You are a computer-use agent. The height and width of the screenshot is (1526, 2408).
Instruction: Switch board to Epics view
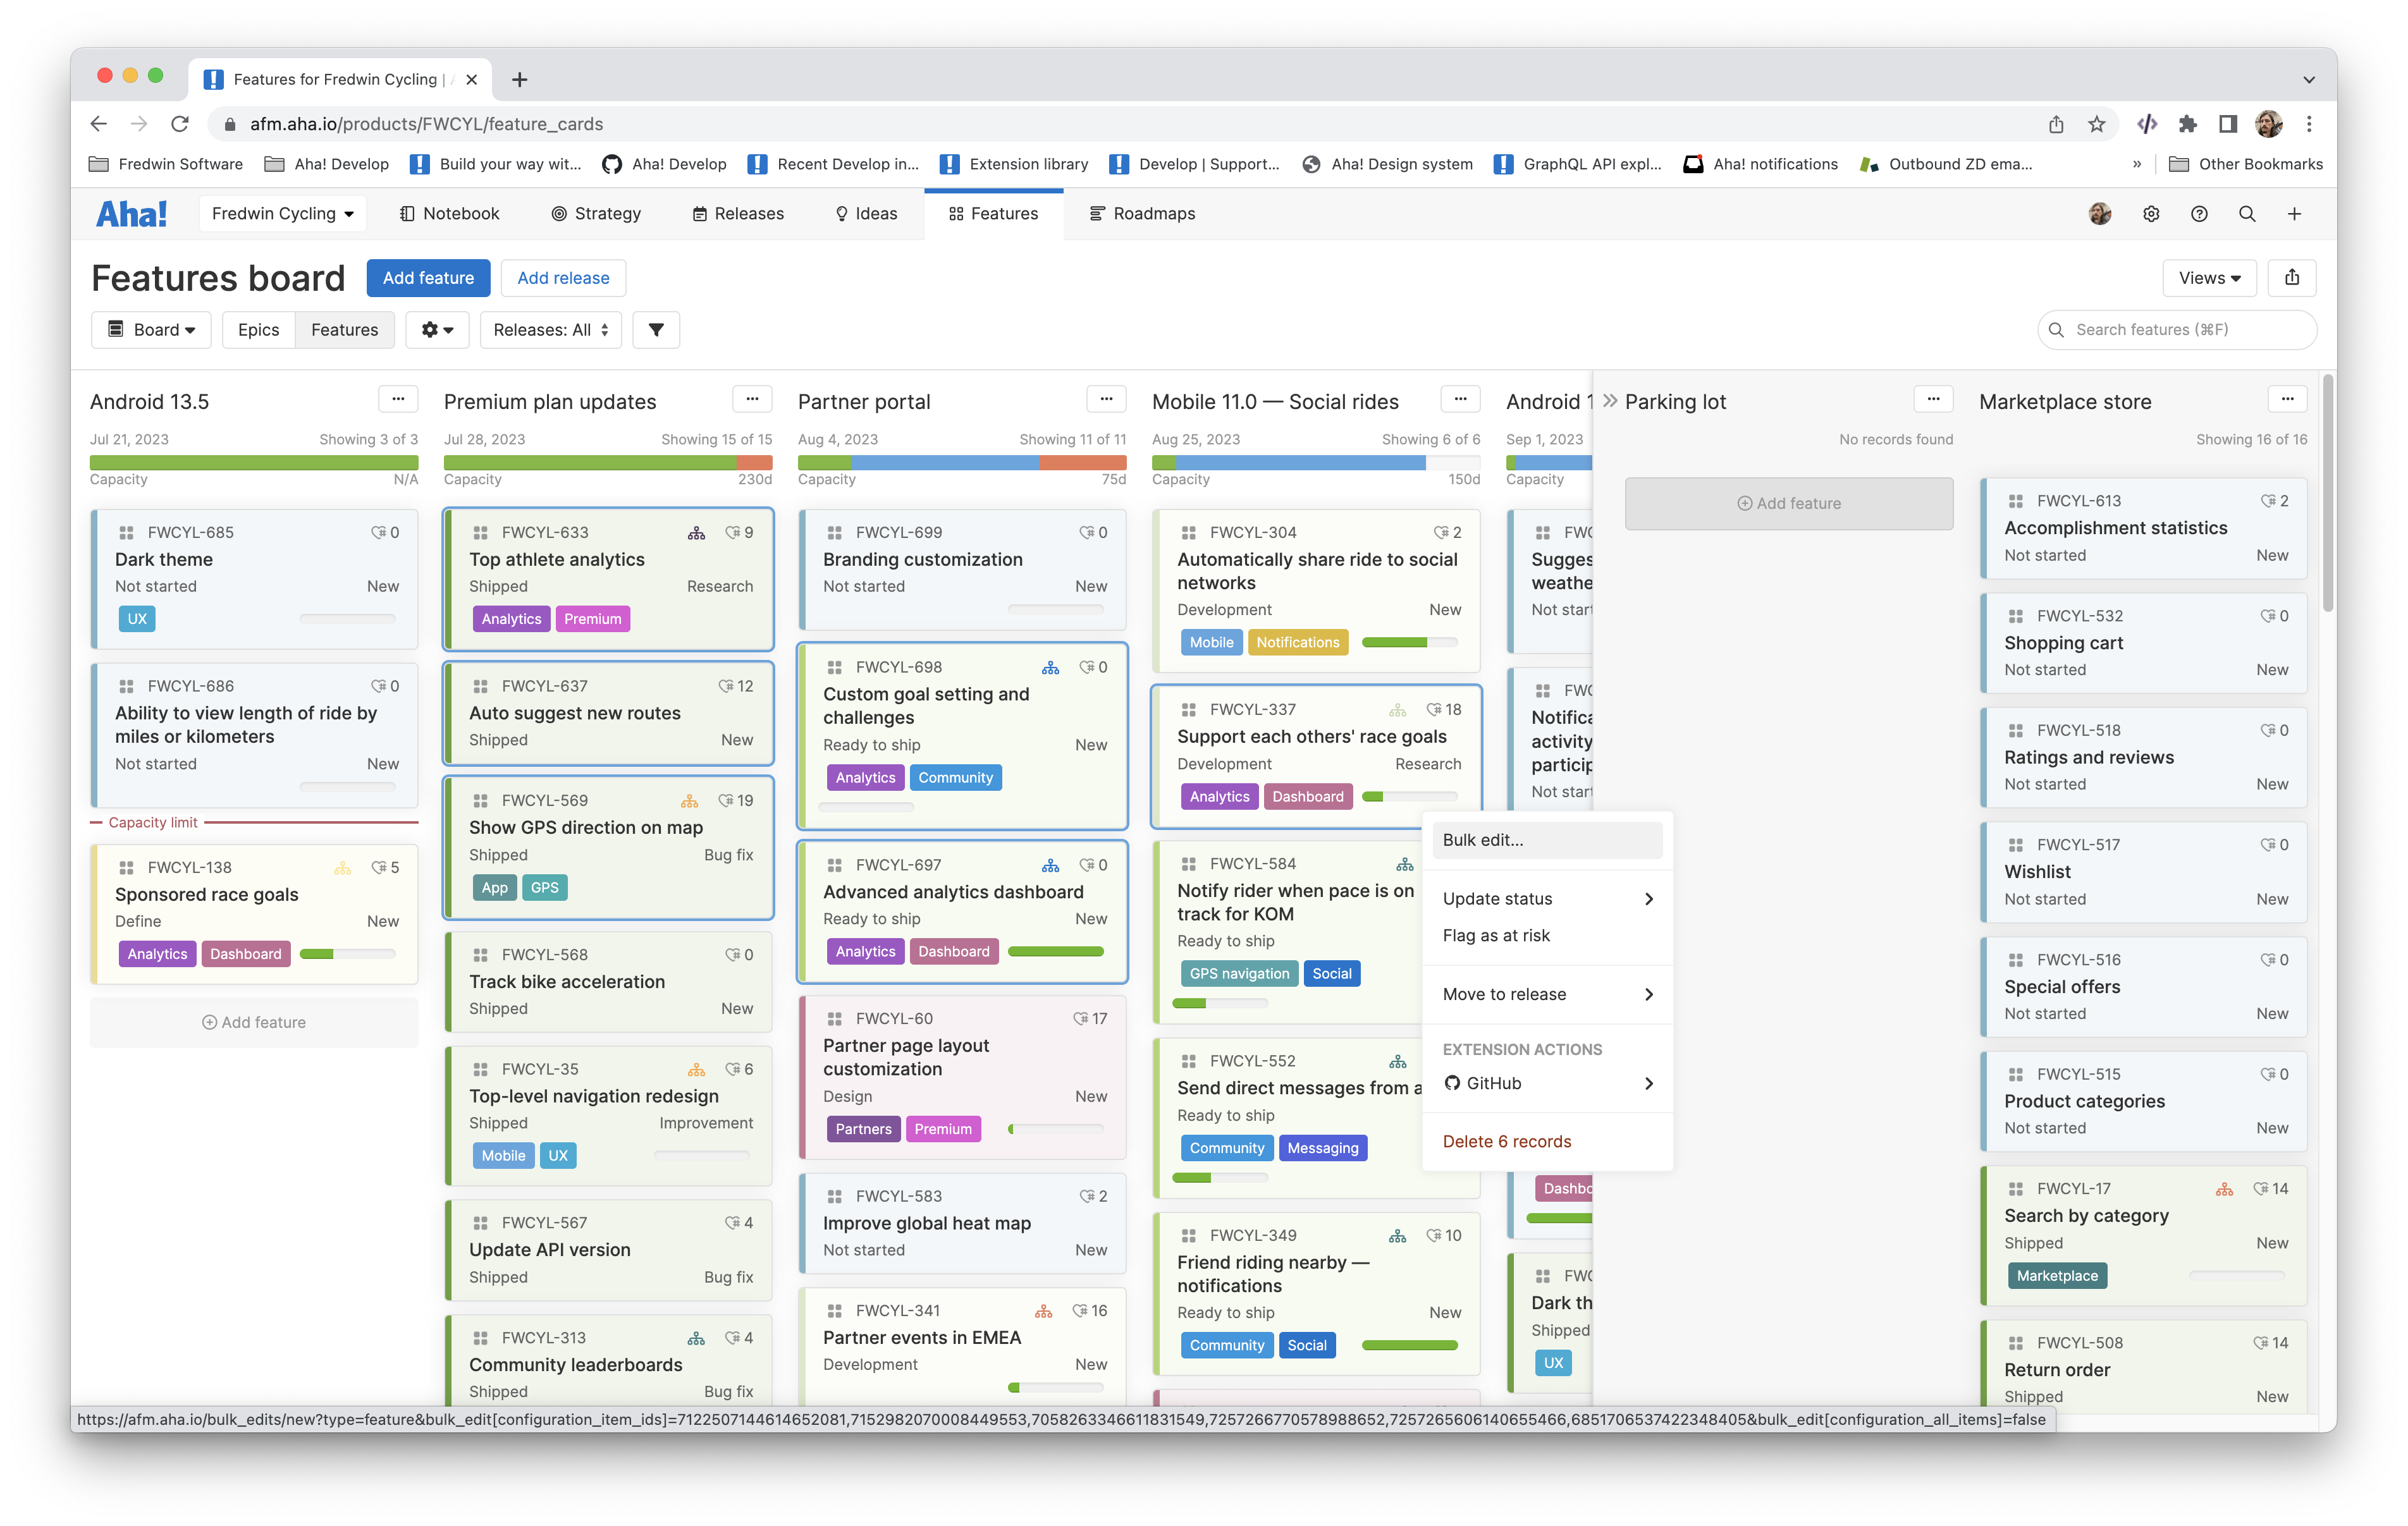click(258, 330)
